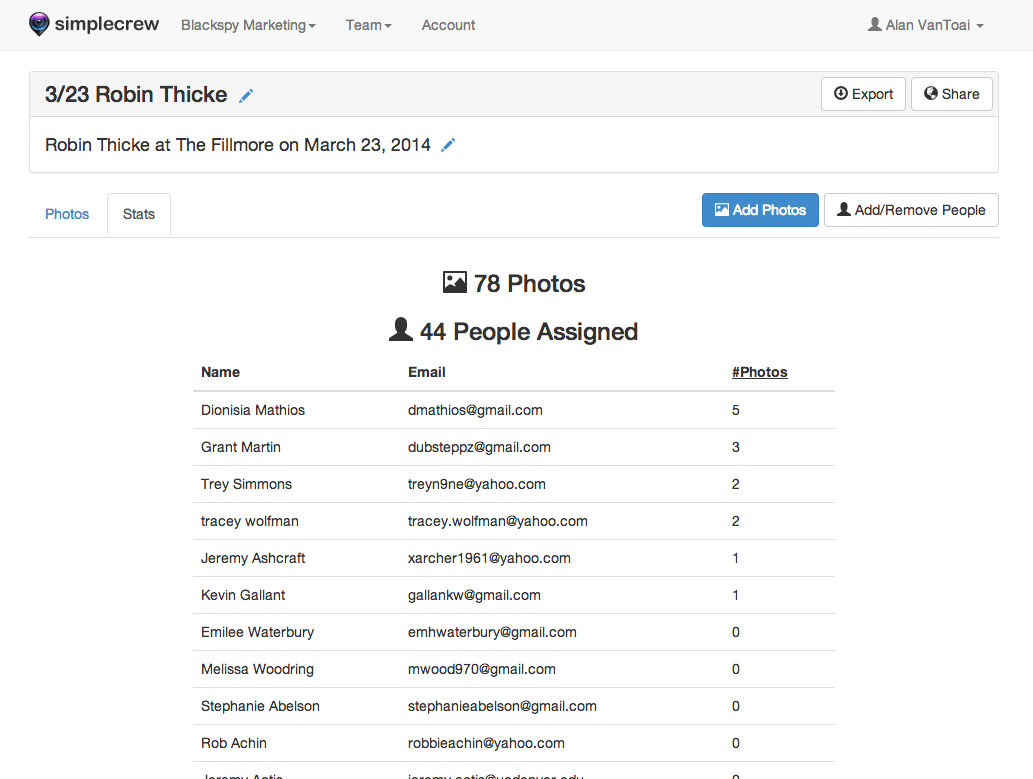Click stephanieabelson@gmail.com email
The width and height of the screenshot is (1033, 779).
click(502, 705)
